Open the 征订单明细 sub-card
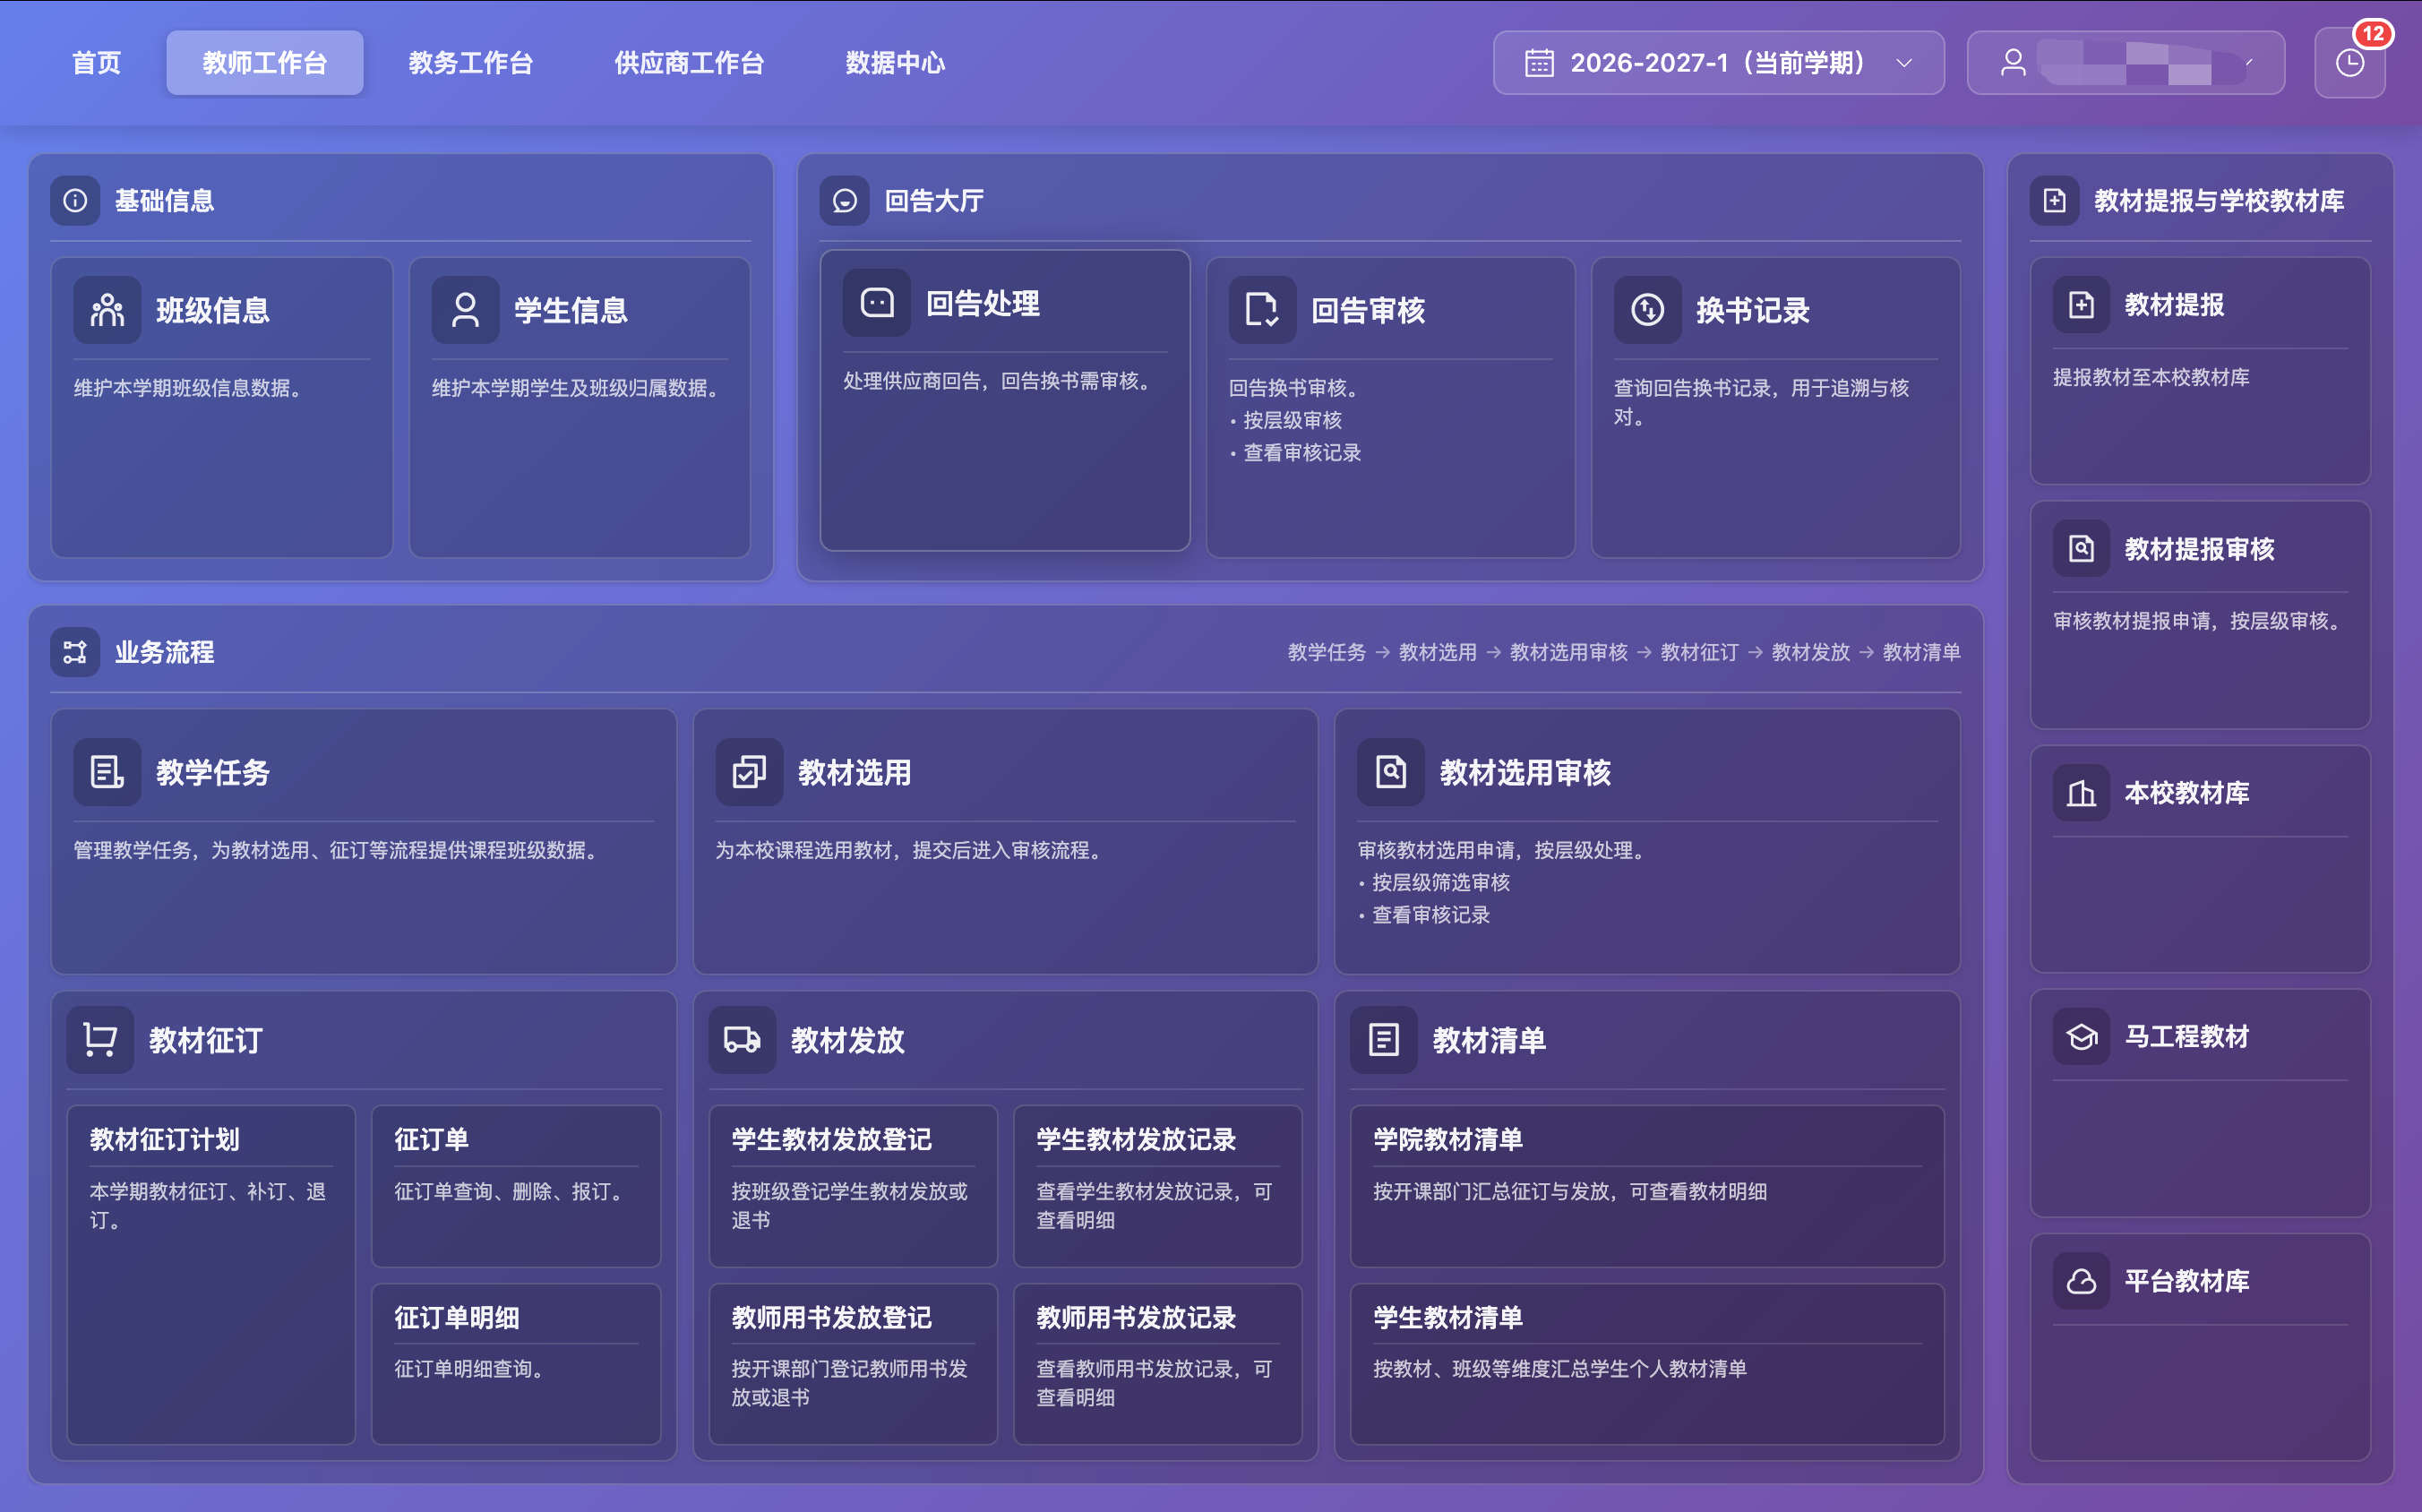Image resolution: width=2422 pixels, height=1512 pixels. [516, 1364]
